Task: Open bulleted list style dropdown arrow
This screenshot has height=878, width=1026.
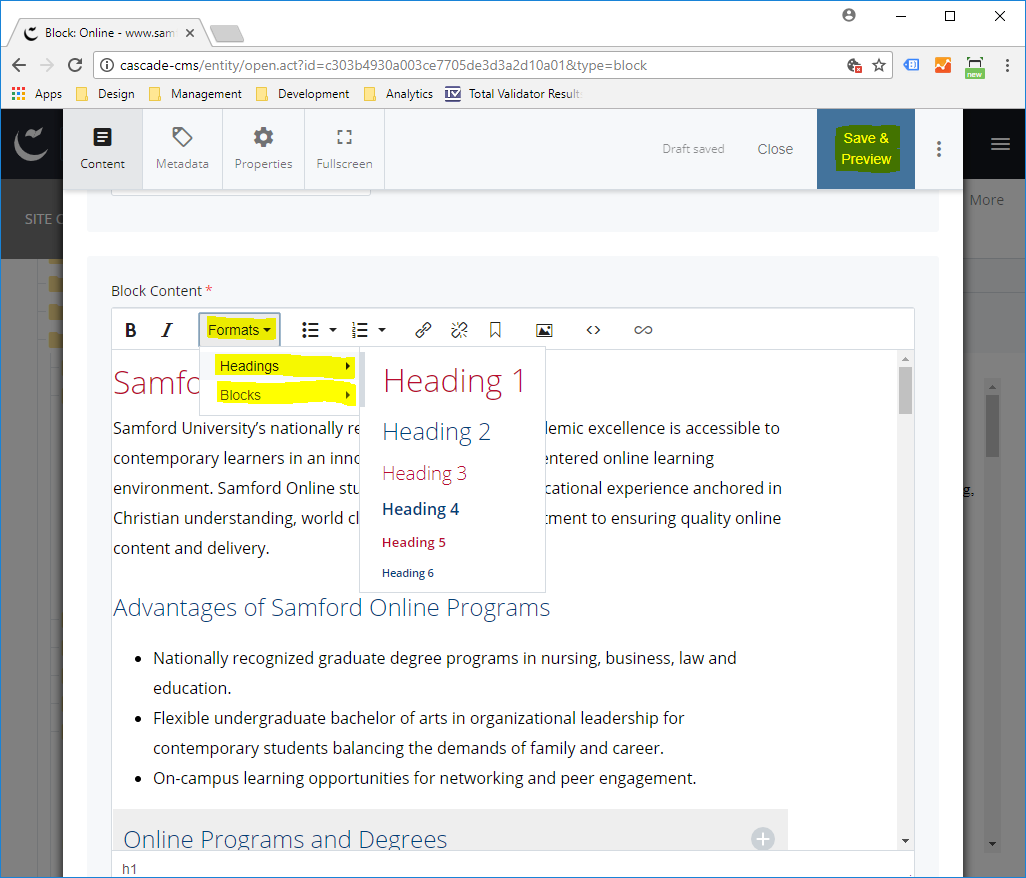Action: coord(333,330)
